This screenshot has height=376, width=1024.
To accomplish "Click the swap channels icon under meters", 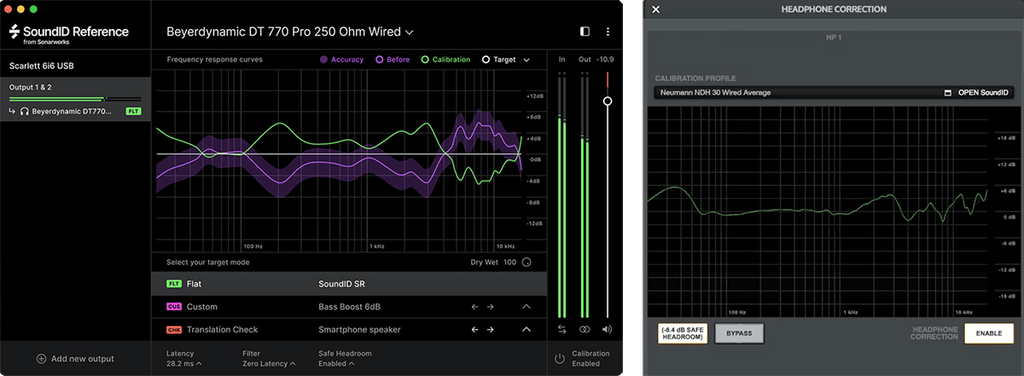I will coord(562,330).
